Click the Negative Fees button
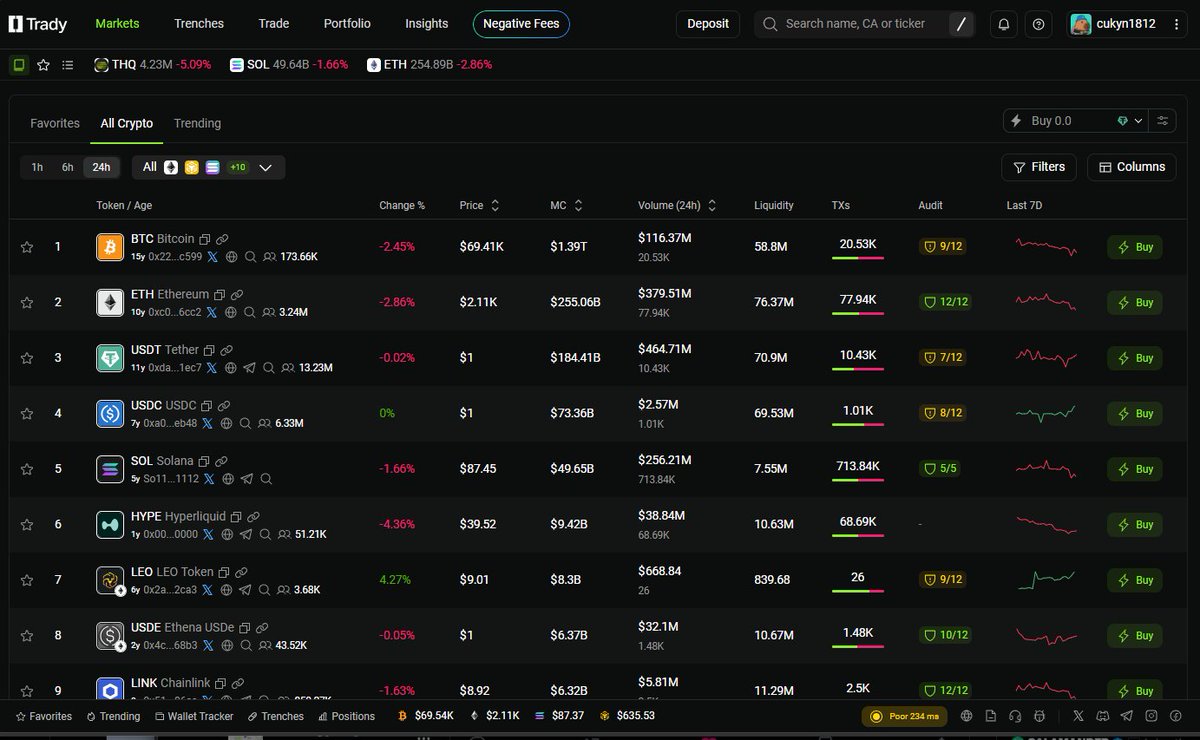The height and width of the screenshot is (740, 1200). click(x=521, y=24)
